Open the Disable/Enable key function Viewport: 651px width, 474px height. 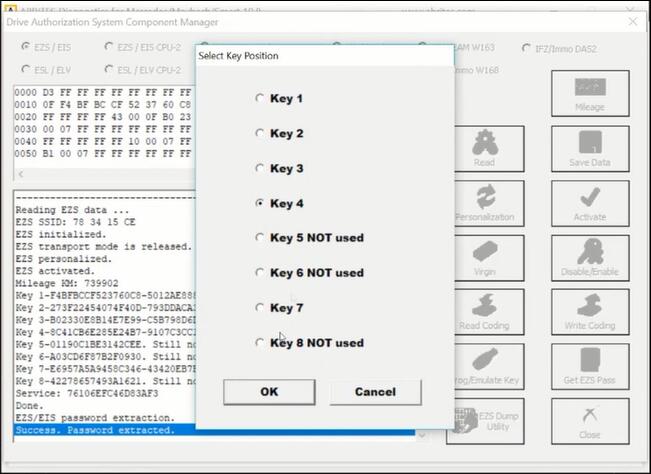[x=590, y=258]
